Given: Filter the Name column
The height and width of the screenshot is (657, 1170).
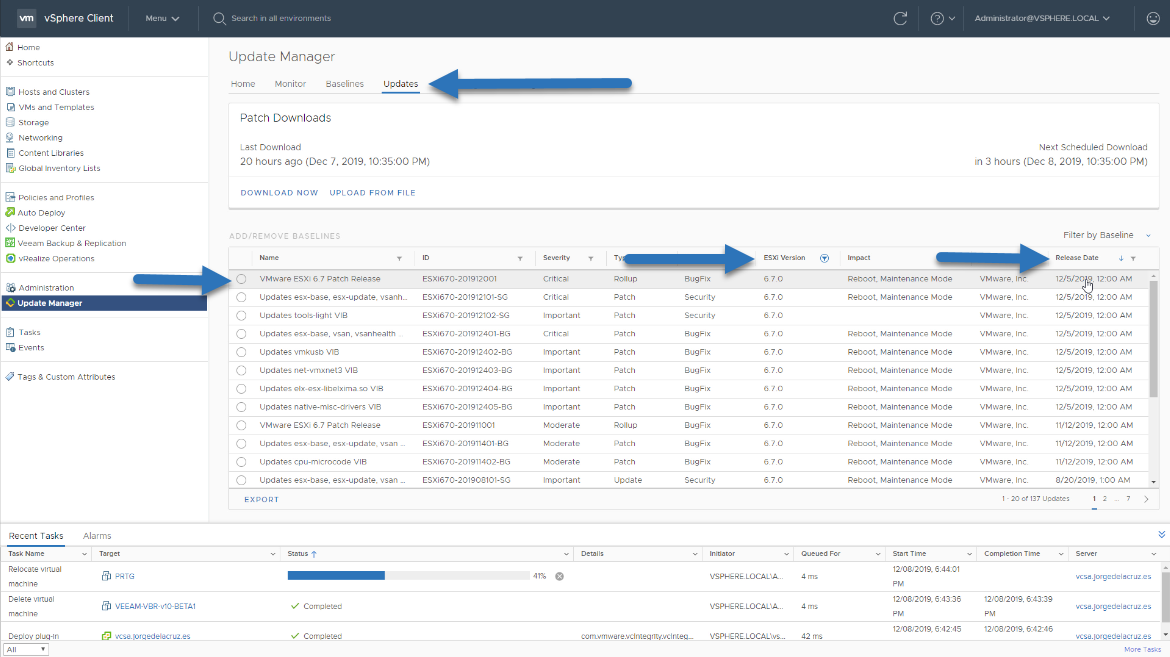Looking at the screenshot, I should [399, 258].
